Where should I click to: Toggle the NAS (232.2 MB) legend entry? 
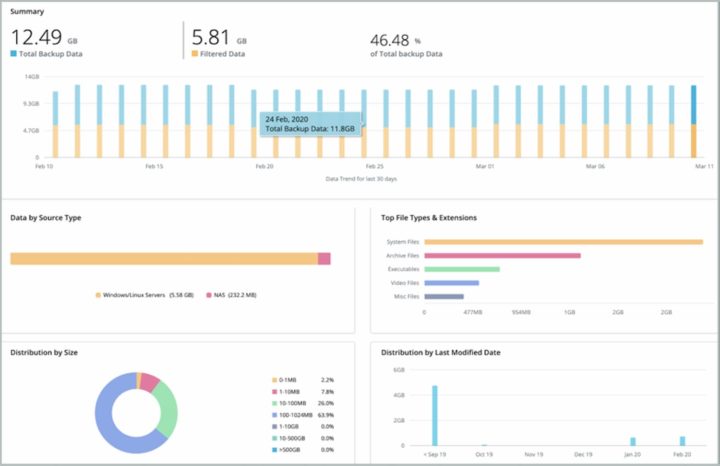point(231,295)
